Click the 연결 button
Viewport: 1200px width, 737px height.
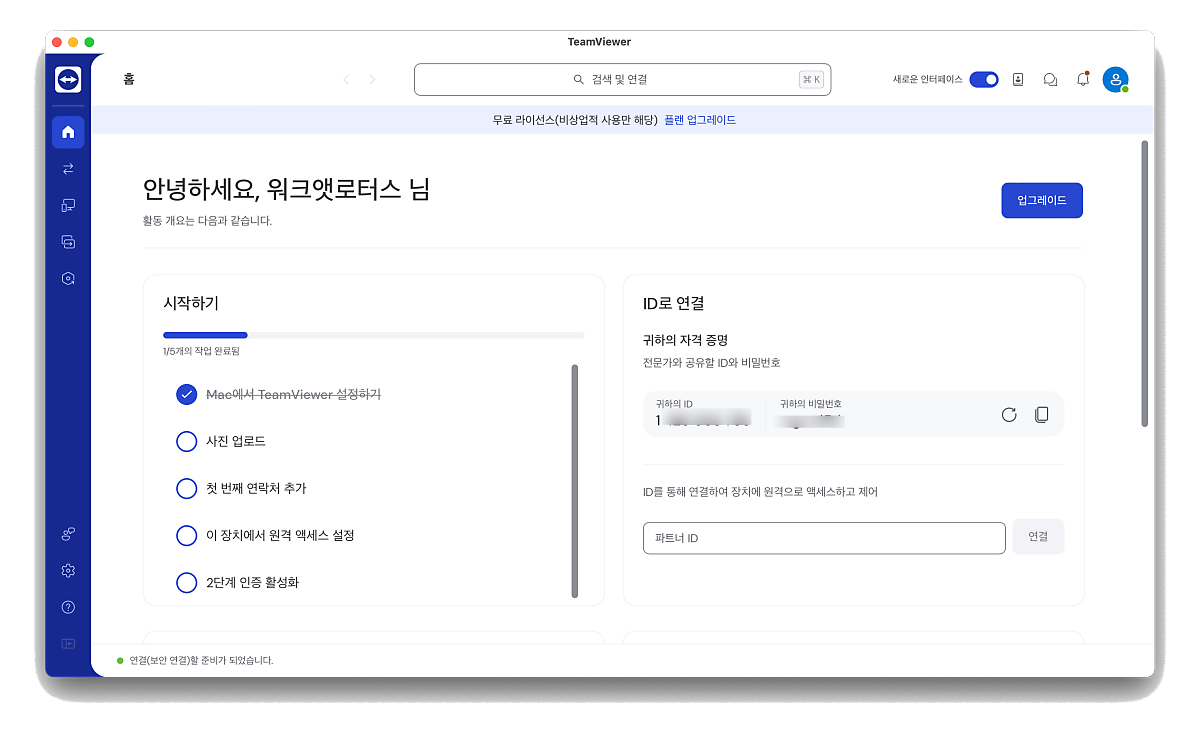[x=1038, y=537]
